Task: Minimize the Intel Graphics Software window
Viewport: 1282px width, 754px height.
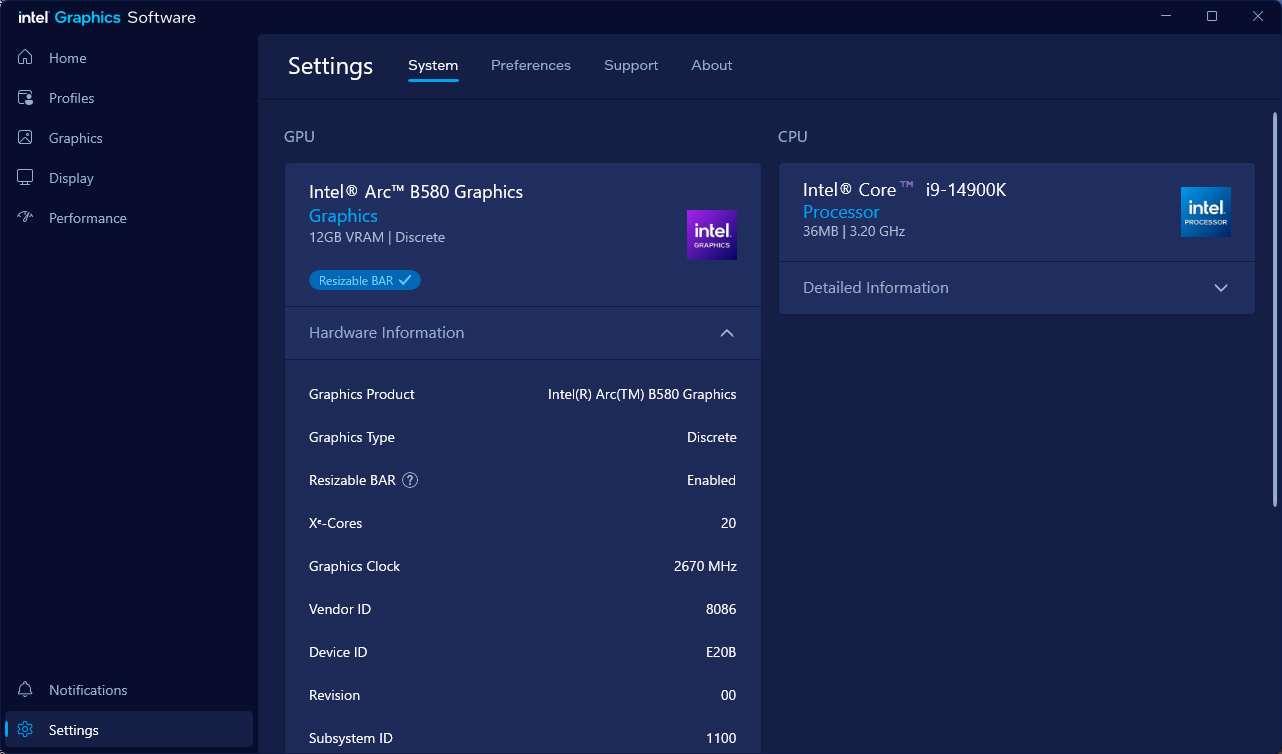Action: 1166,16
